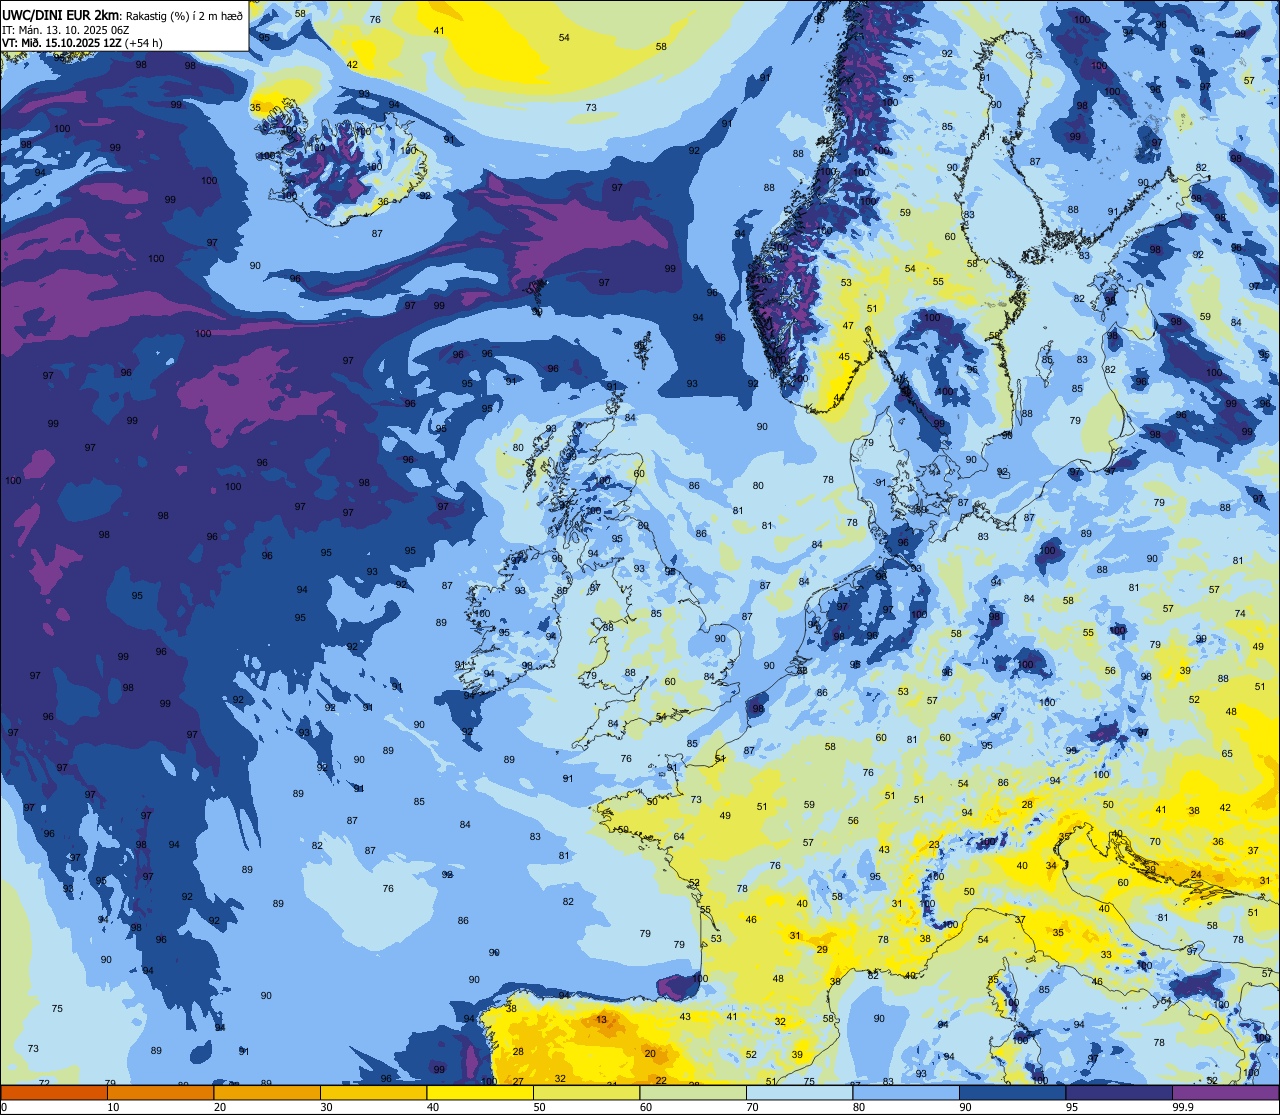
Task: Click the map value 47 in southern Norway
Action: coord(848,326)
